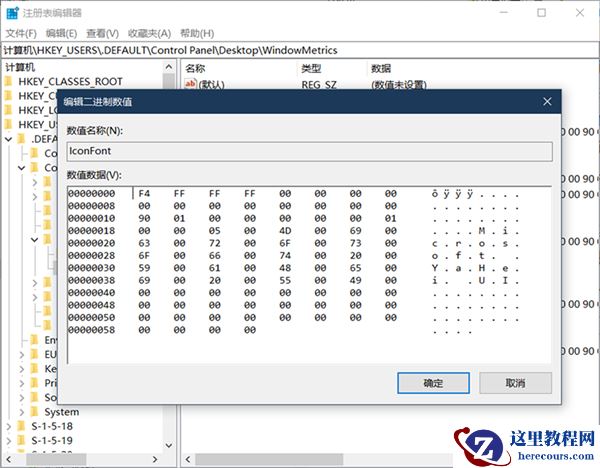
Task: Click the 确定 button
Action: [433, 383]
